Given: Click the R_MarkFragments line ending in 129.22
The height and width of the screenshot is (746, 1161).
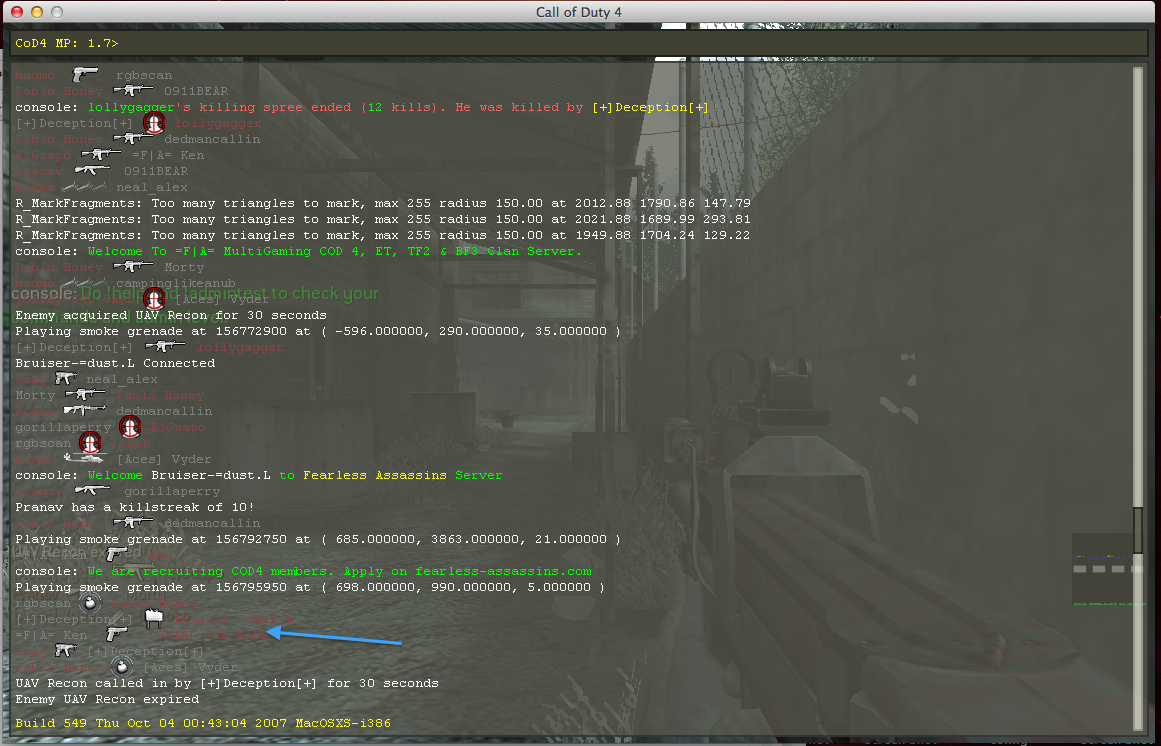Looking at the screenshot, I should [383, 235].
